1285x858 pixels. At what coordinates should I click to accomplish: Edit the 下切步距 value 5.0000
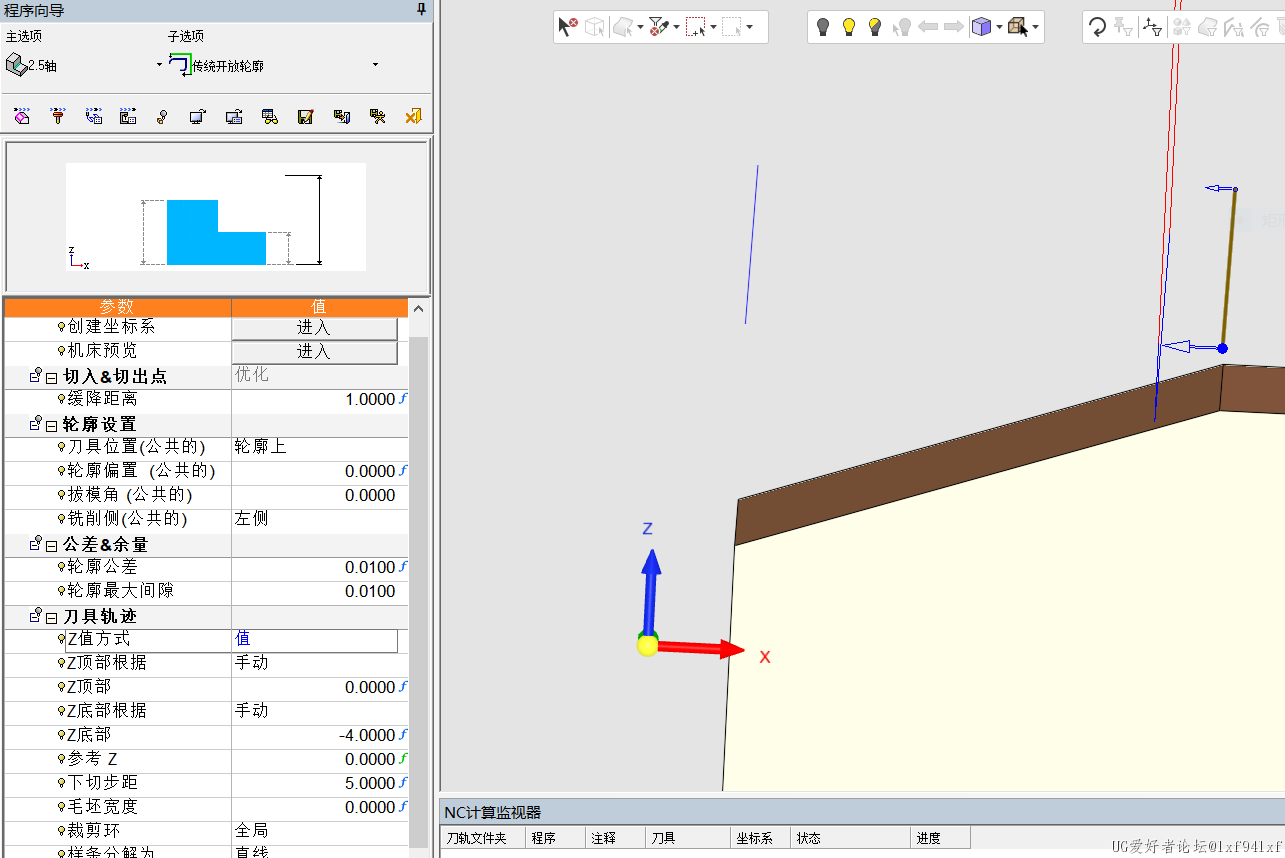[370, 783]
